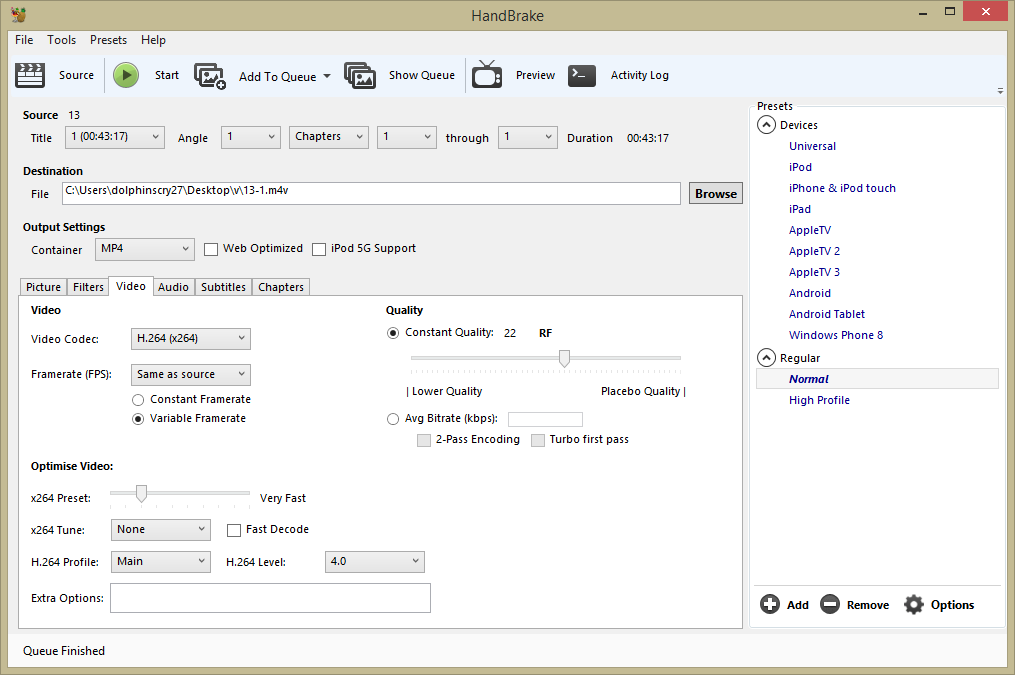The width and height of the screenshot is (1015, 675).
Task: Enable the Fast Decode checkbox
Action: (234, 531)
